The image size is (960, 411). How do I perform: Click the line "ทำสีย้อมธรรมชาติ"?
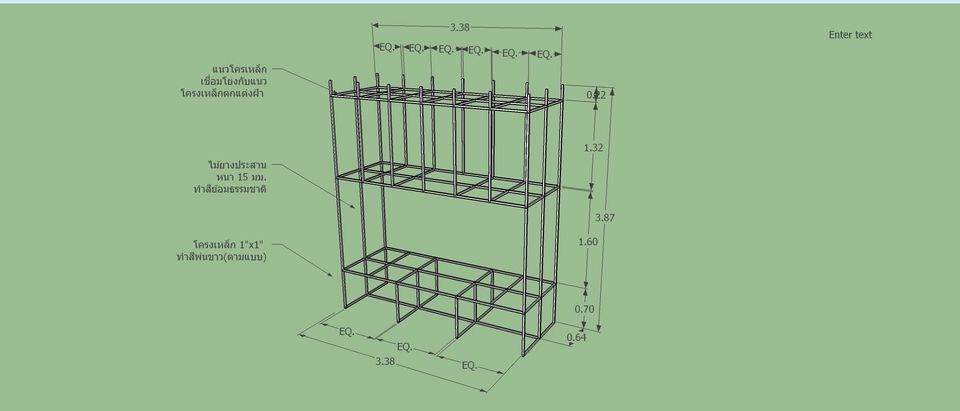click(x=230, y=189)
